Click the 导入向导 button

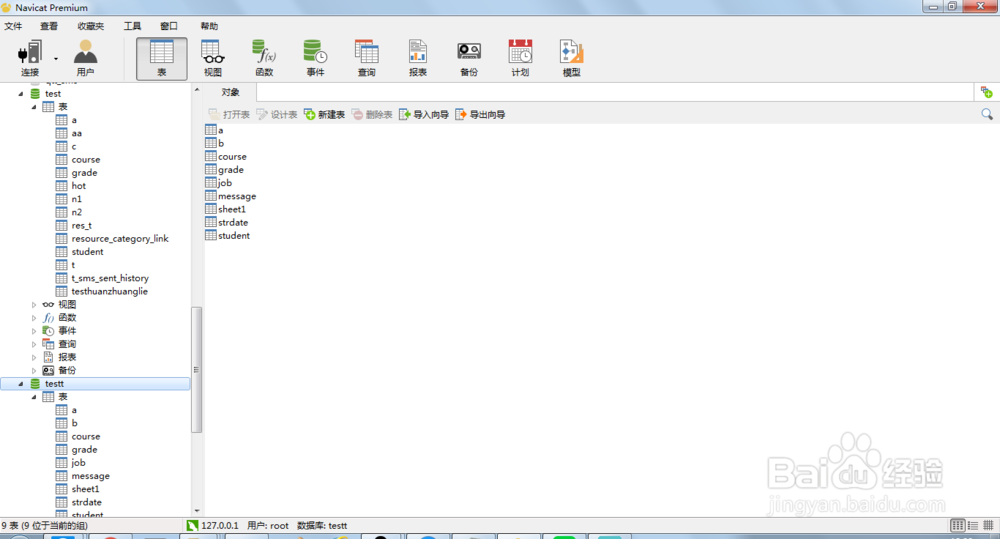[x=424, y=115]
